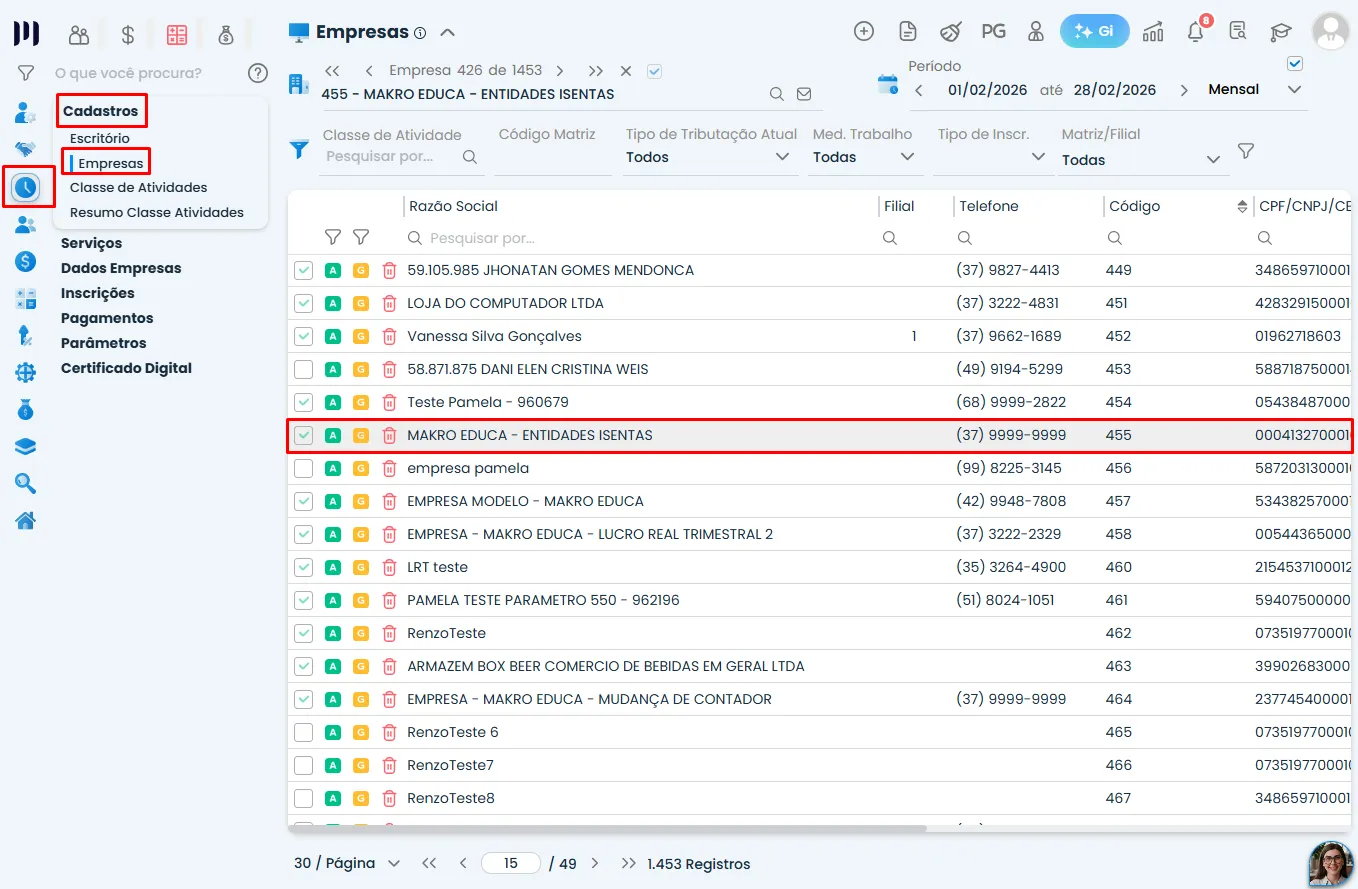Go to next company arrow after 1453
The height and width of the screenshot is (889, 1358).
[x=560, y=71]
